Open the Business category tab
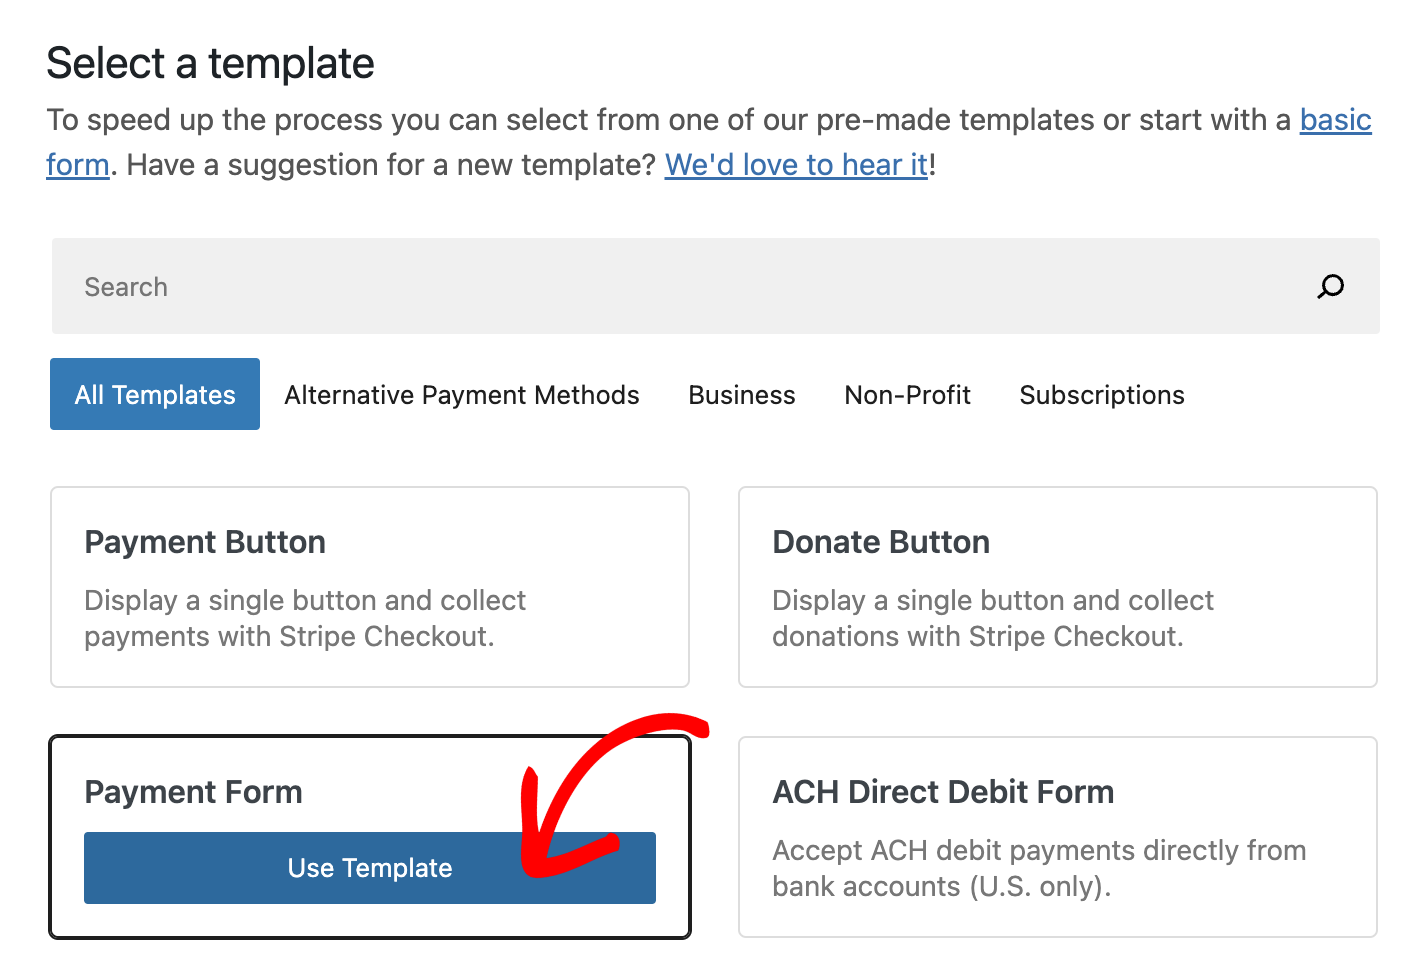Screen dimensions: 1428x978 pyautogui.click(x=741, y=395)
